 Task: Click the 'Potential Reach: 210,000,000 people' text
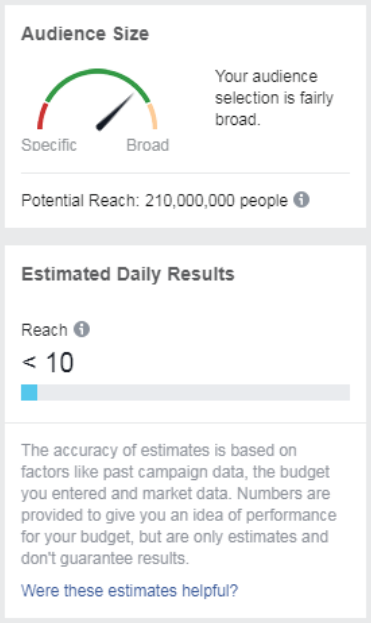[154, 200]
